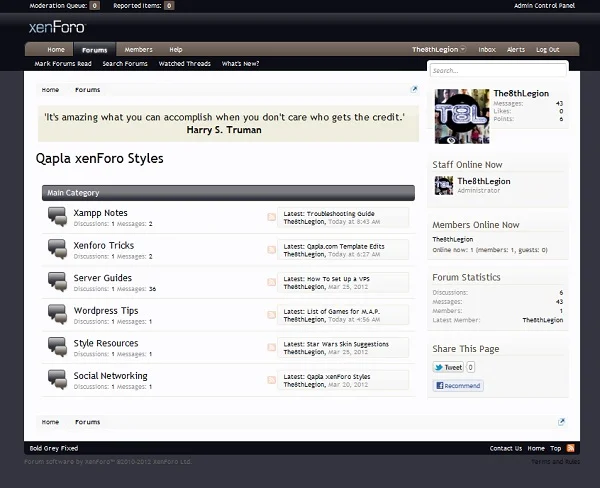Select the Forums navigation tab
The height and width of the screenshot is (488, 600).
(x=95, y=50)
